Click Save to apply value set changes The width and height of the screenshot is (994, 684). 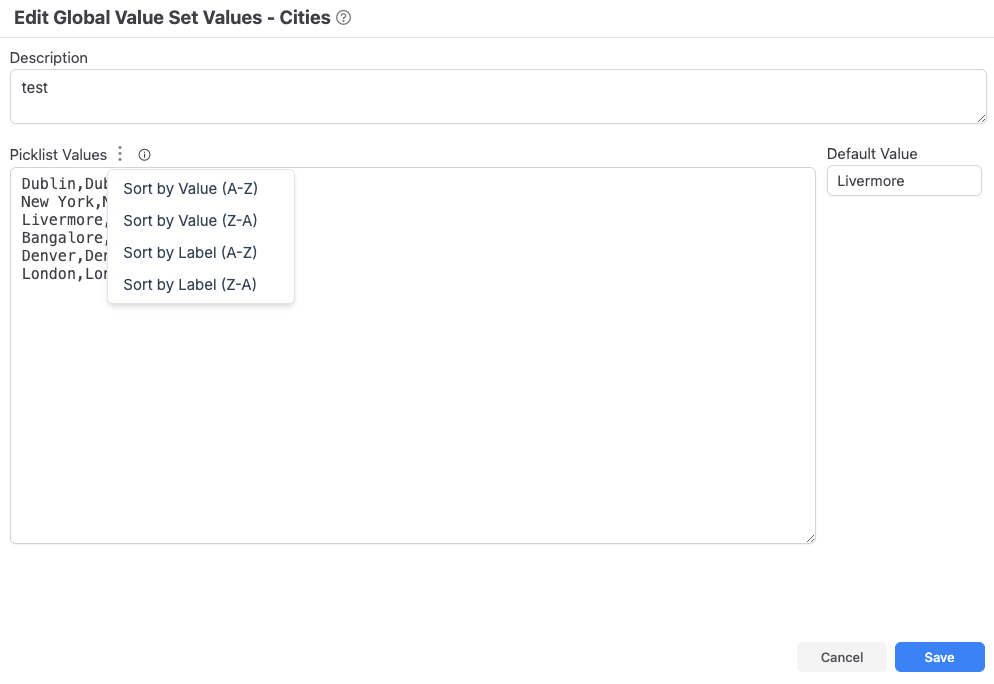click(x=939, y=657)
